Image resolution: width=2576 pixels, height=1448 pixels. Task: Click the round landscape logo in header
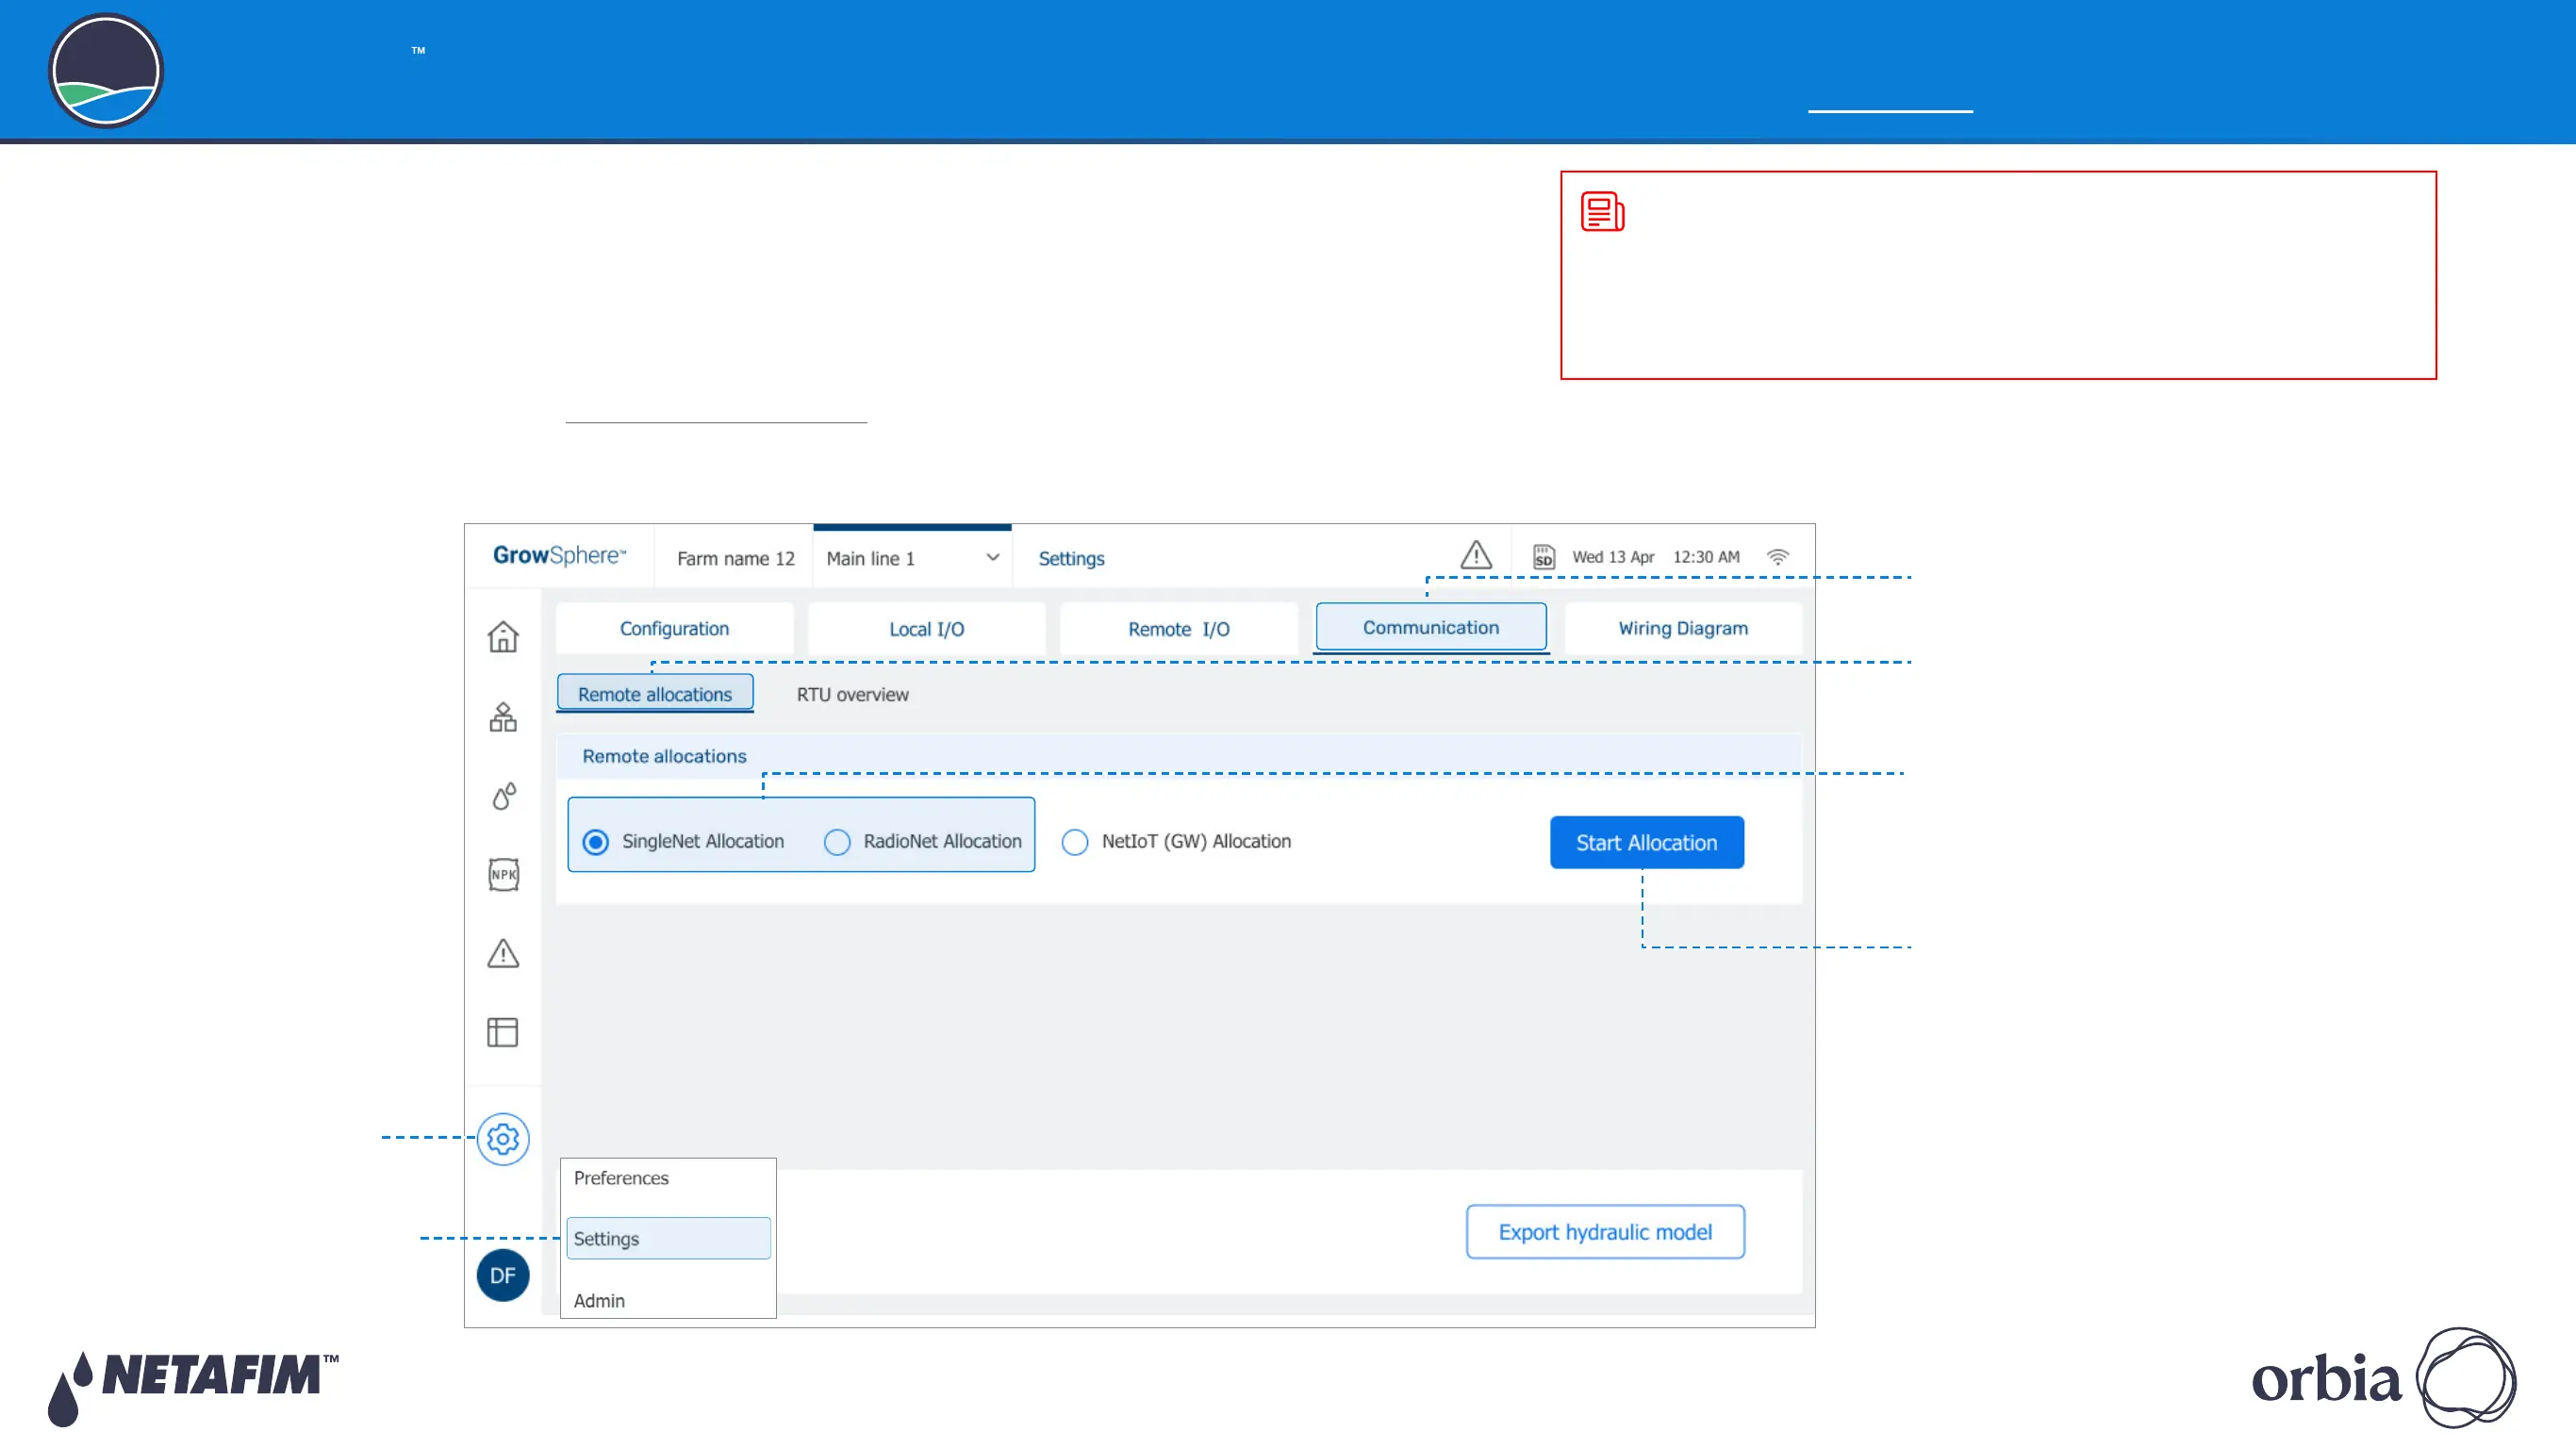(106, 71)
